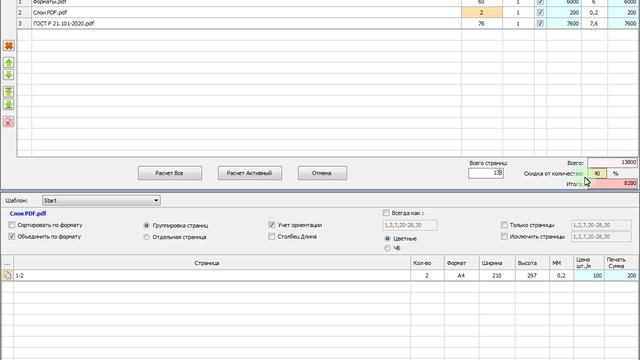Open the Шаблон Start dropdown
Viewport: 640px width, 360px height.
101,200
